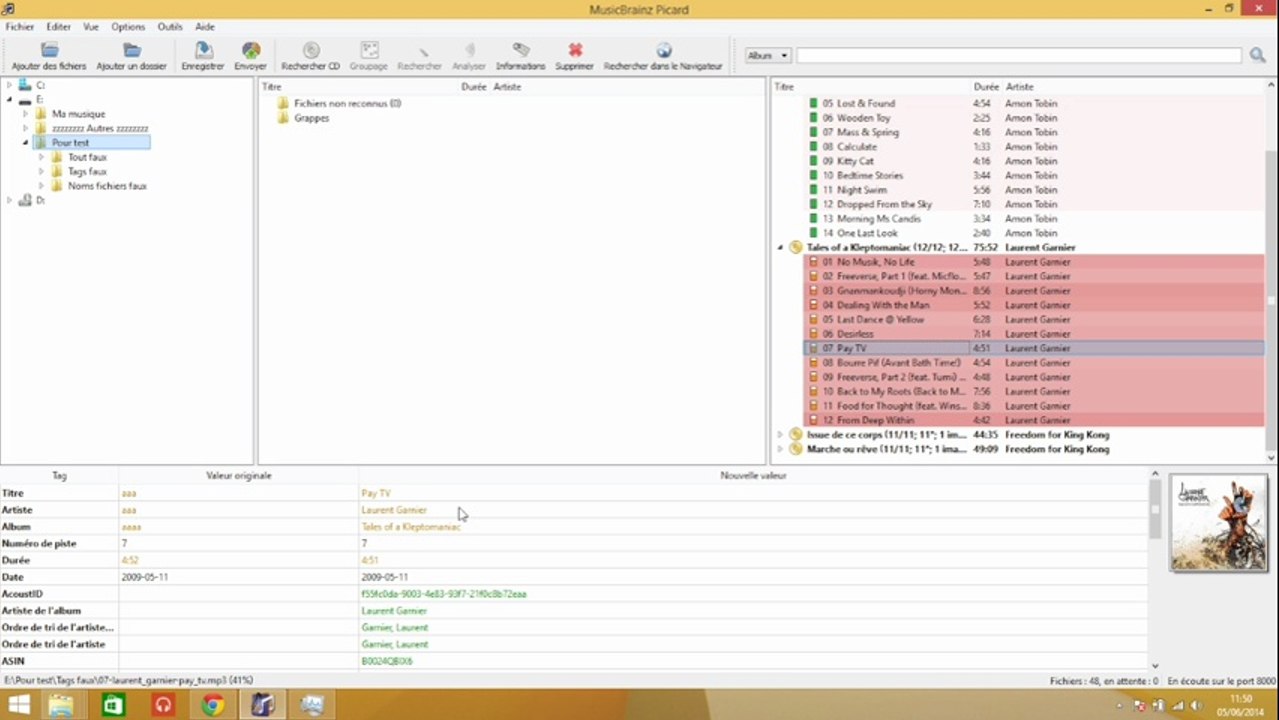Expand the Tags faux folder
This screenshot has width=1279, height=720.
tap(41, 172)
